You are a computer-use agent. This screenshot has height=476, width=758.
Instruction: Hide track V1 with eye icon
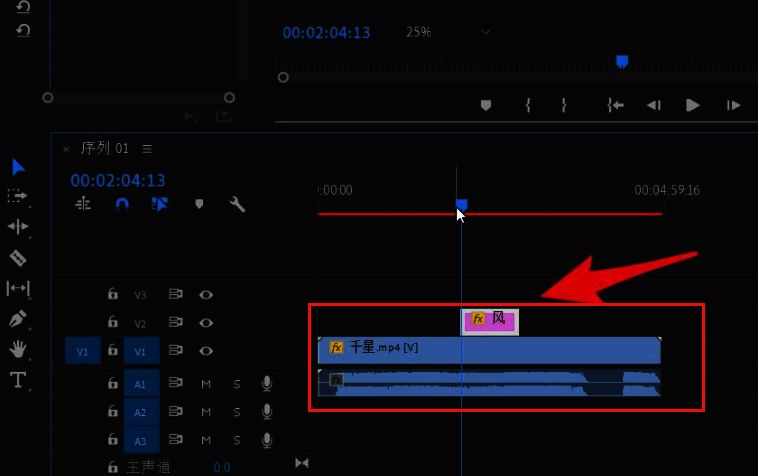coord(206,351)
